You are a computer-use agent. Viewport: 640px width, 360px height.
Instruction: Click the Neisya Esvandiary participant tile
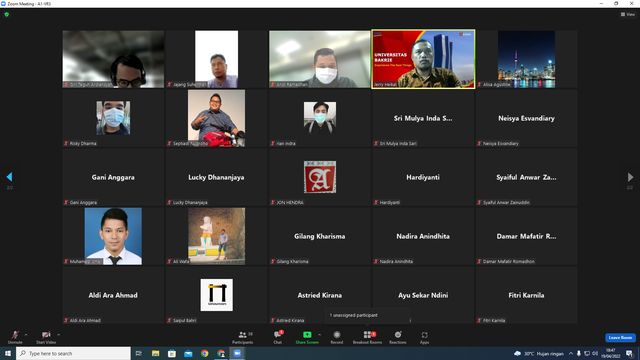pyautogui.click(x=526, y=118)
